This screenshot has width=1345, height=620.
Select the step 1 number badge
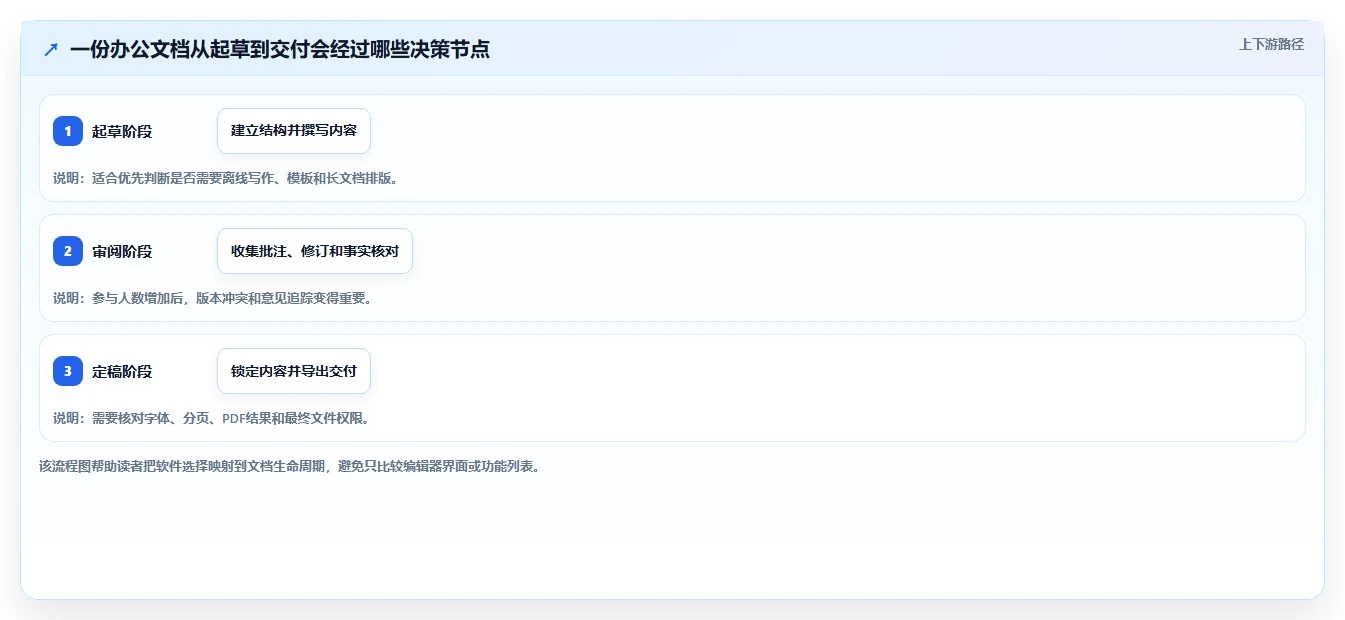68,131
